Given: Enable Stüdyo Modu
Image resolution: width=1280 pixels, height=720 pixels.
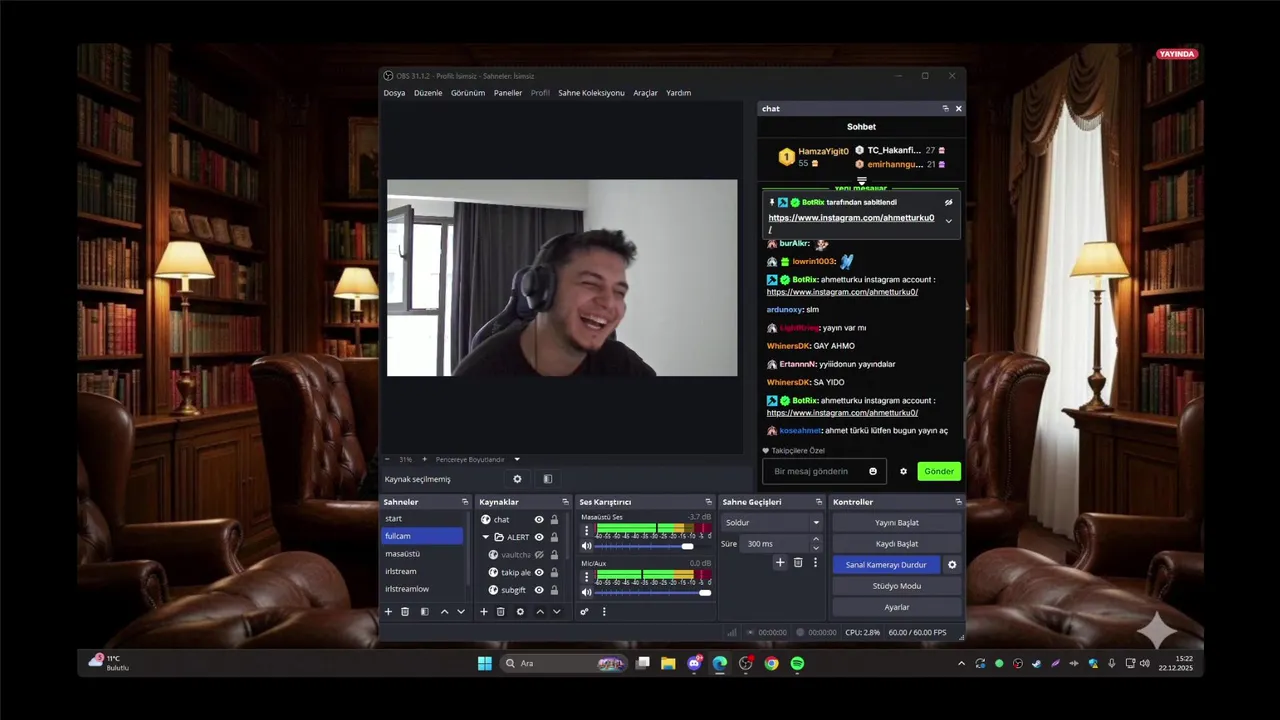Looking at the screenshot, I should point(897,585).
